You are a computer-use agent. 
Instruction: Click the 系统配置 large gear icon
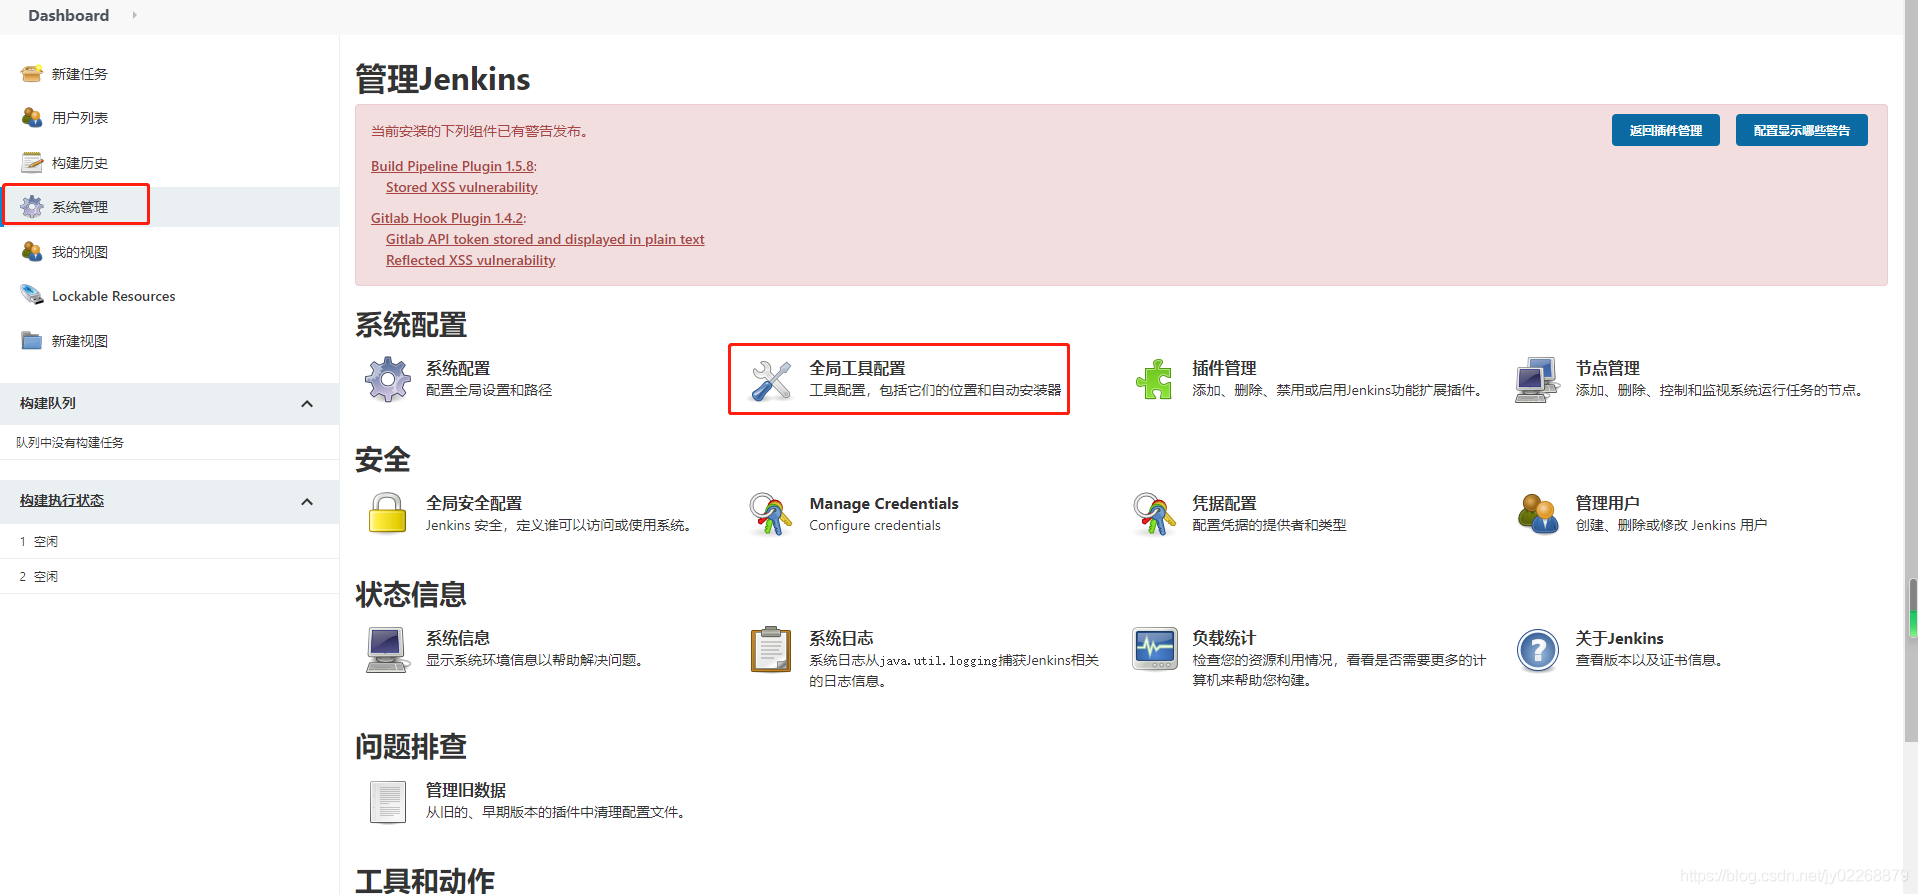pos(387,379)
